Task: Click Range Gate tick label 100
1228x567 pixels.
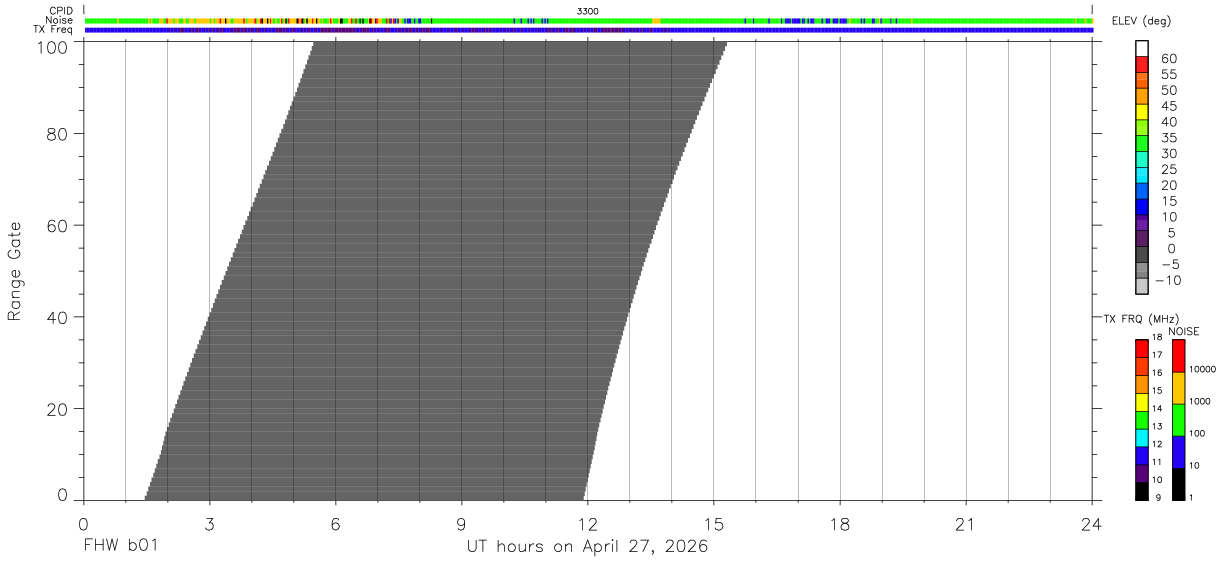Action: click(x=52, y=45)
